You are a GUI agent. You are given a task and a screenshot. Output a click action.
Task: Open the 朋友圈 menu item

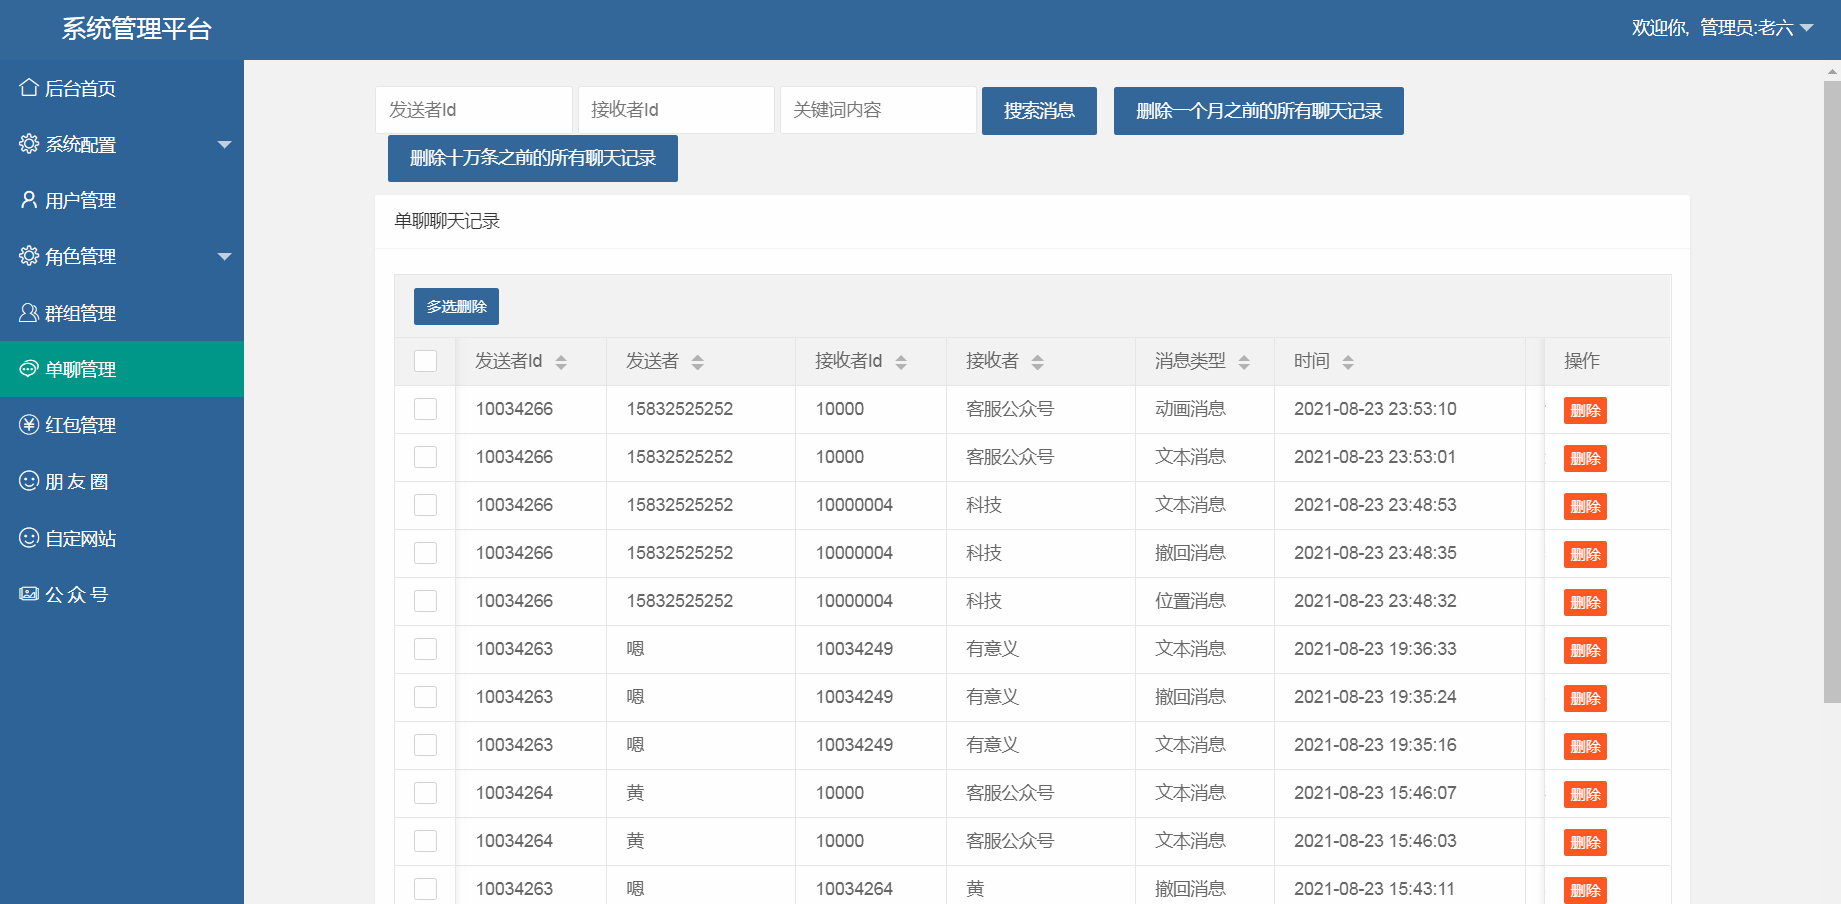122,481
